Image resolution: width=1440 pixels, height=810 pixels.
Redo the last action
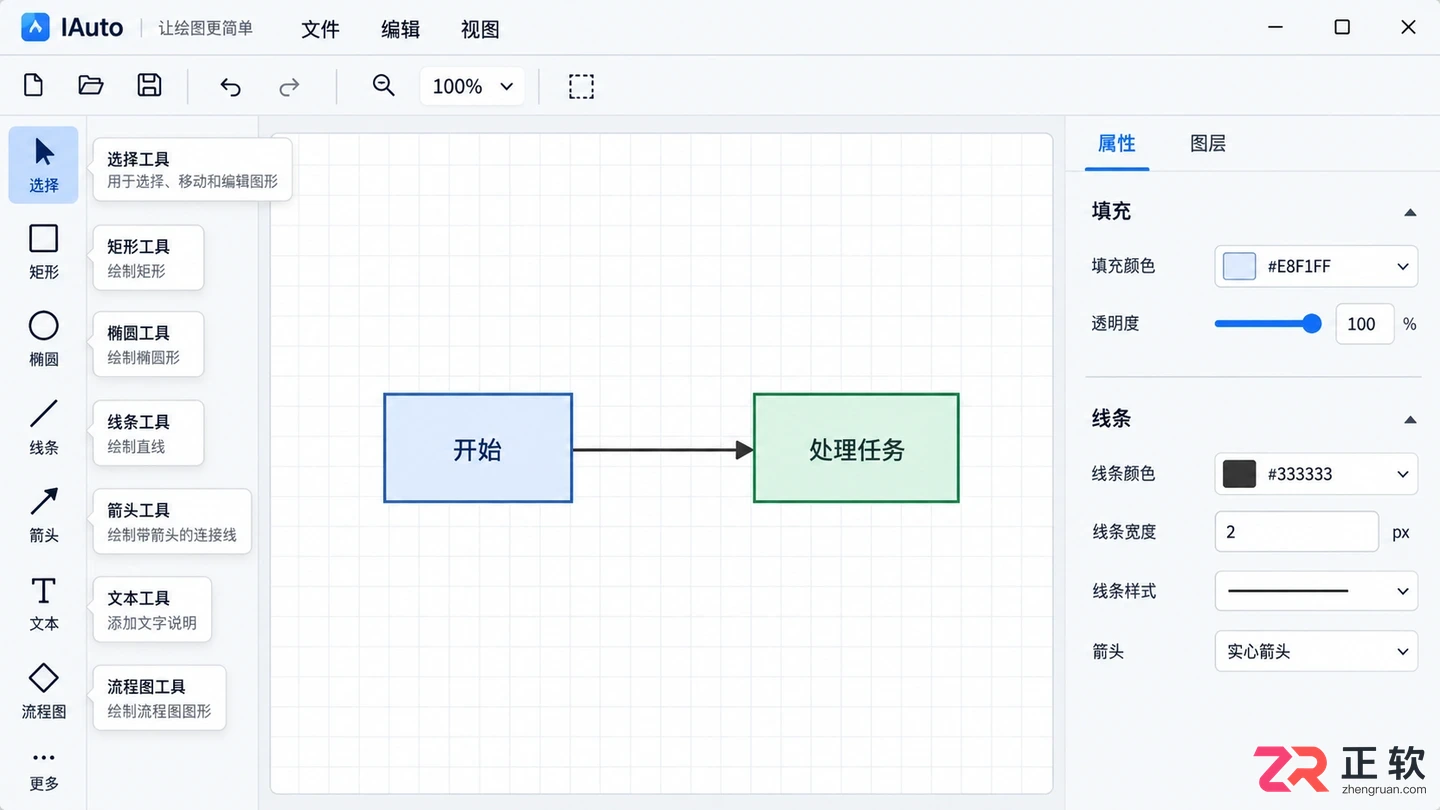point(289,87)
